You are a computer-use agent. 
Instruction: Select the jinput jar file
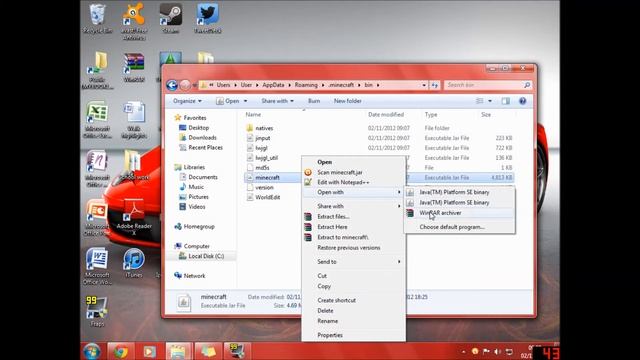[x=262, y=138]
